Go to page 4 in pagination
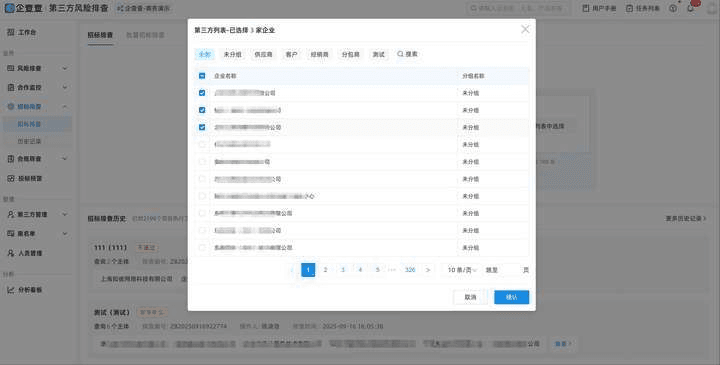 360,270
